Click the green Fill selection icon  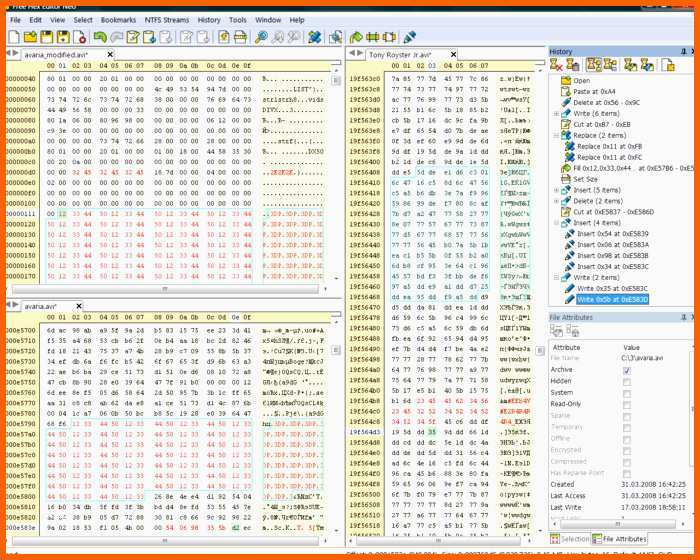point(356,37)
